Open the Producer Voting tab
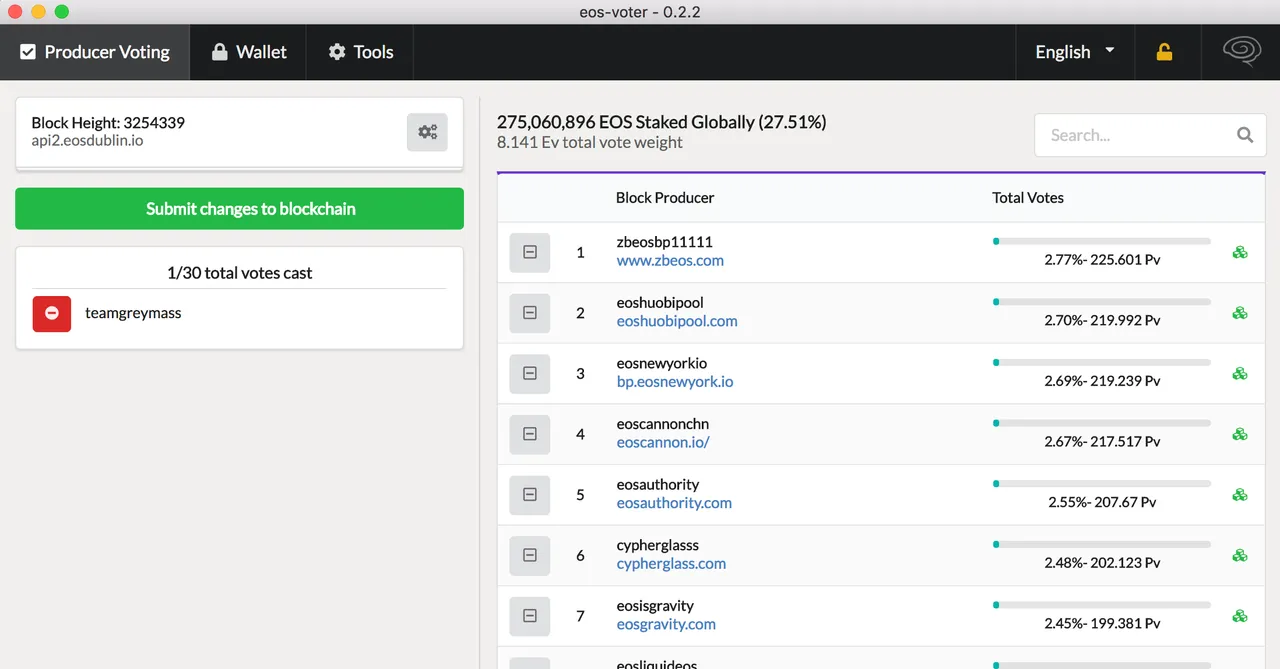This screenshot has height=669, width=1280. pos(95,52)
